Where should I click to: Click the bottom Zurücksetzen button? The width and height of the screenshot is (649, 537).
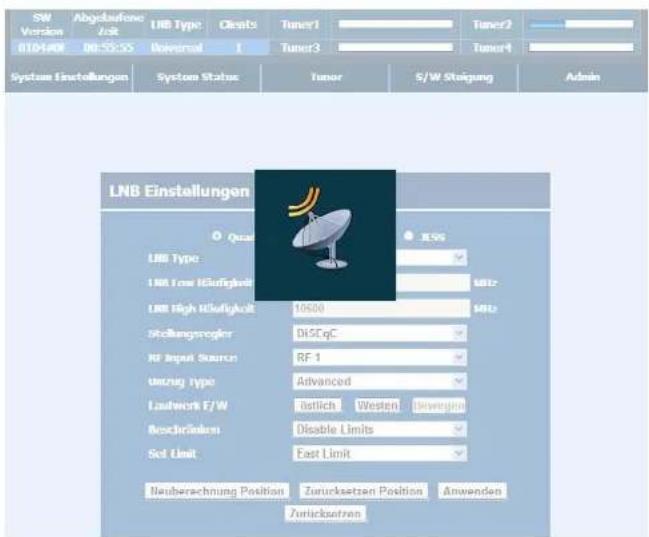coord(325,513)
